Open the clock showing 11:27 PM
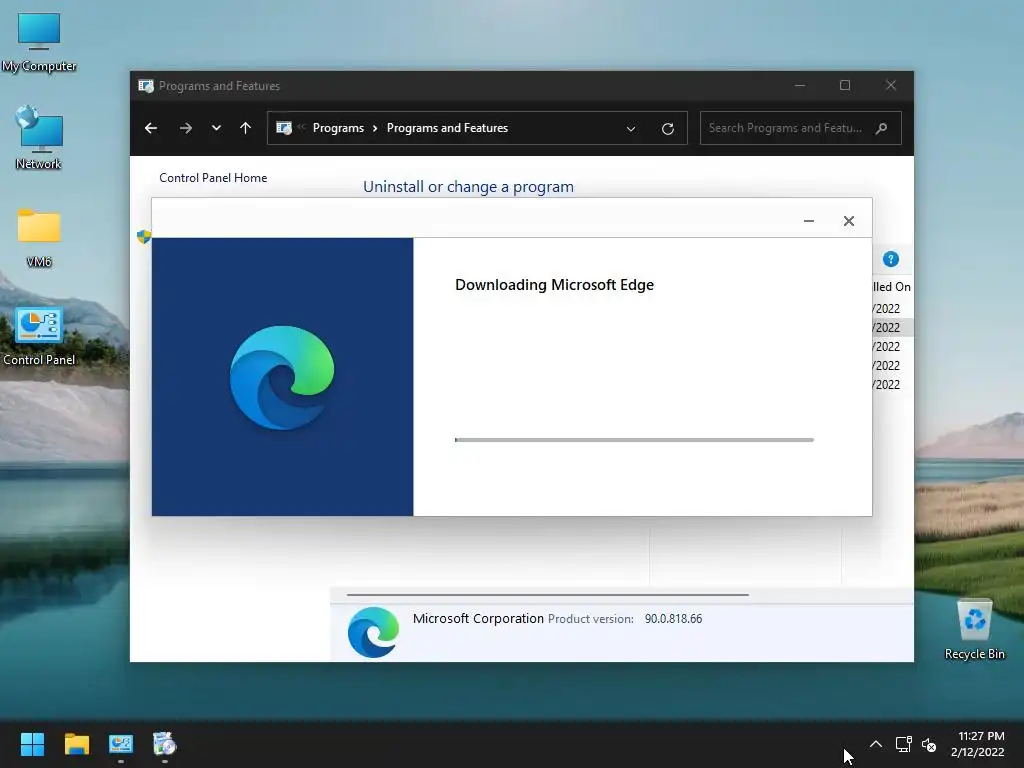This screenshot has width=1024, height=768. pos(978,744)
